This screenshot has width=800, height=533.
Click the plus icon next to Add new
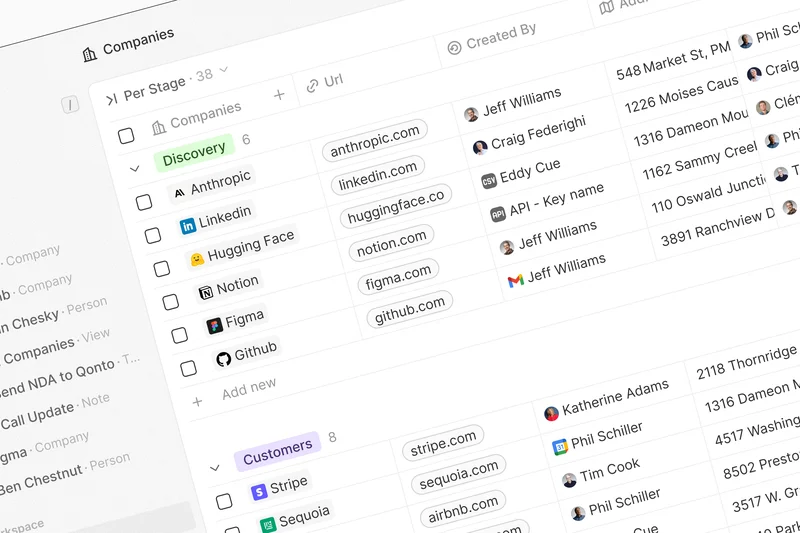point(197,402)
